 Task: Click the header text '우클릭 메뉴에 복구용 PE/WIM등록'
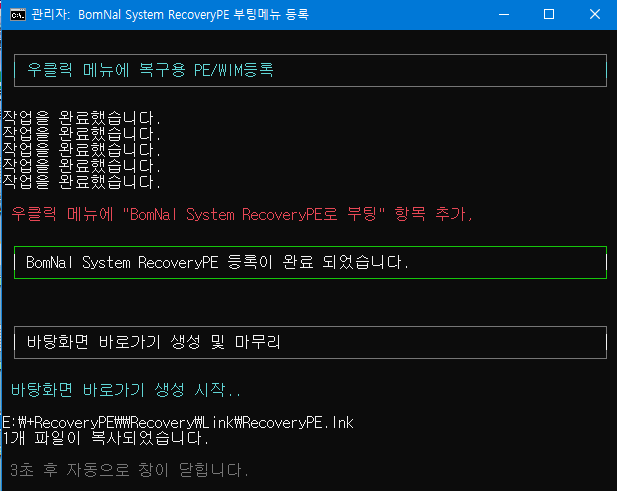[150, 70]
